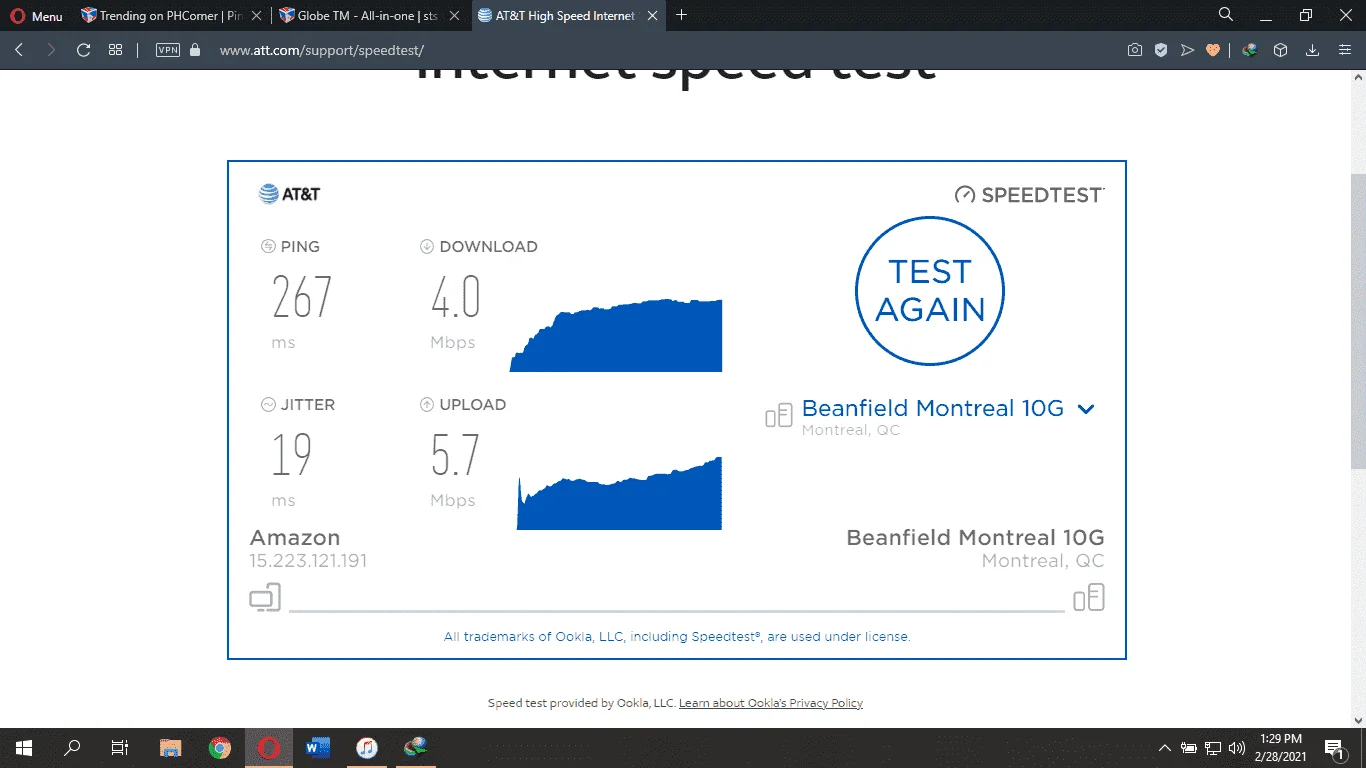Image resolution: width=1366 pixels, height=768 pixels.
Task: View site security lock information
Action: click(195, 50)
